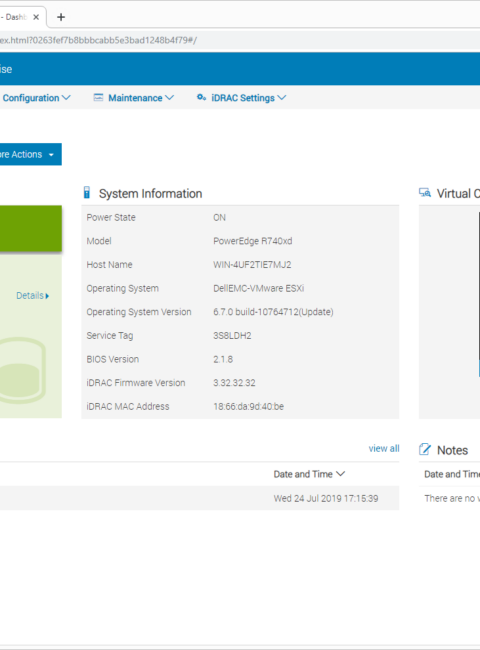Click the Service Tag label

click(x=110, y=336)
